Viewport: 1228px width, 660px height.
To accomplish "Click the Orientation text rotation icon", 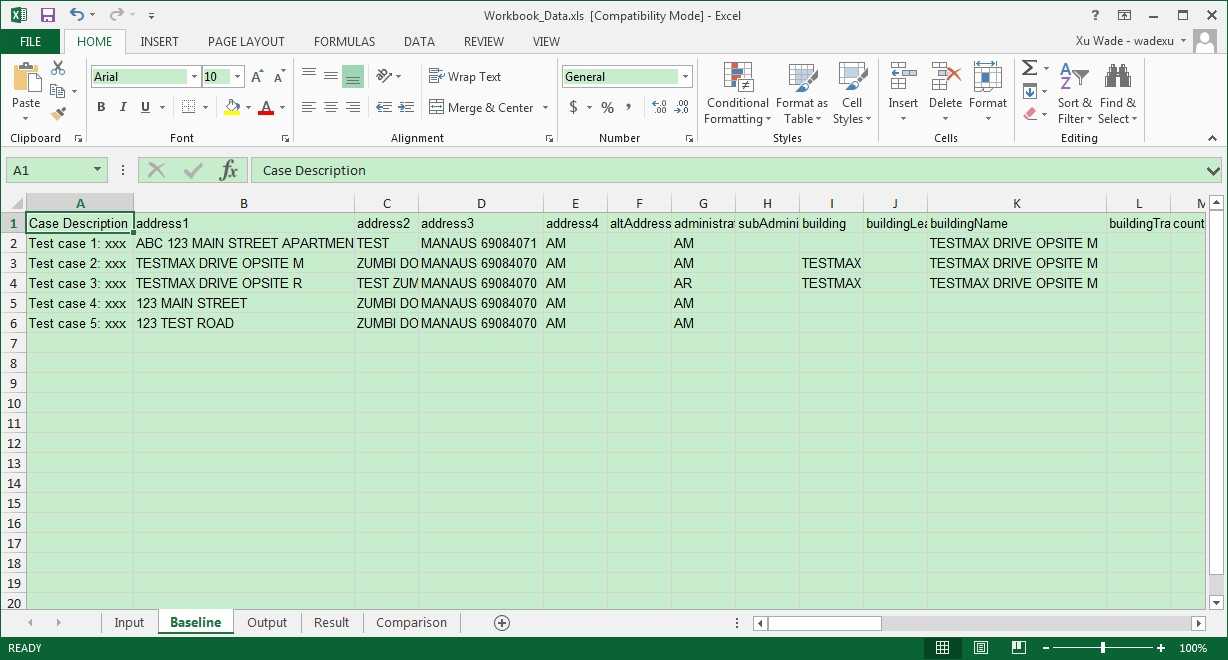I will (x=384, y=76).
